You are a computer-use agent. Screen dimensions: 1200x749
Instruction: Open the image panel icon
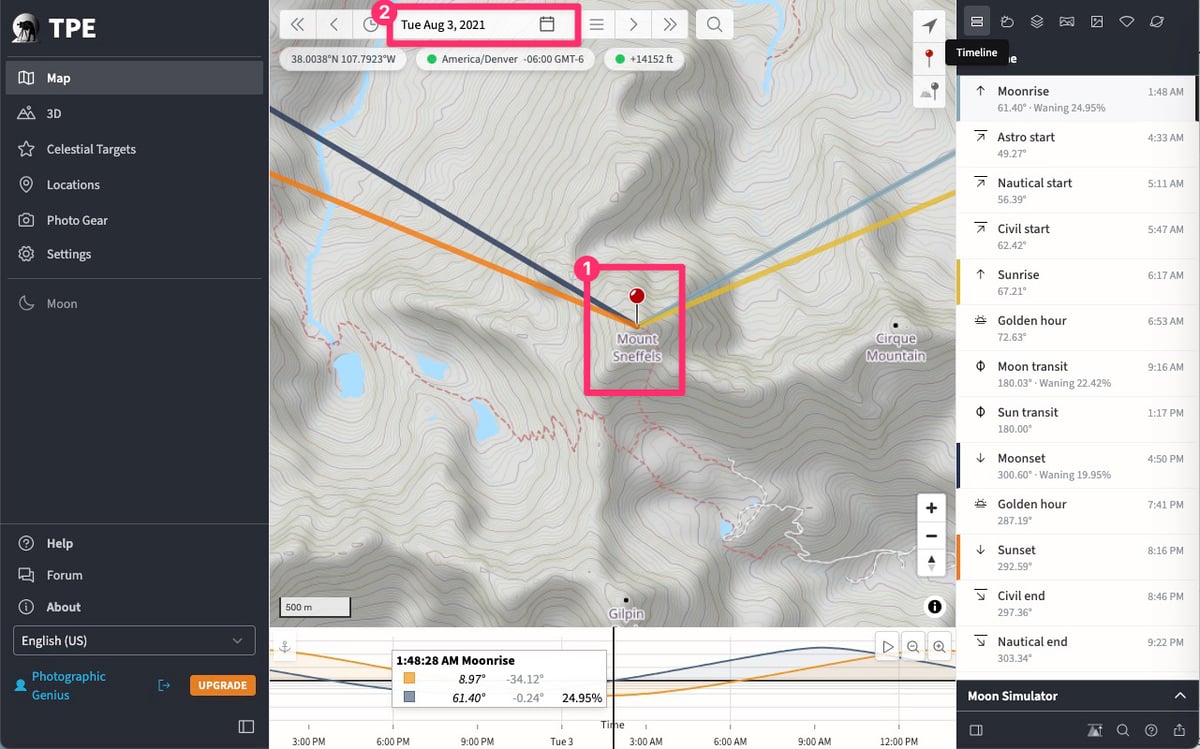pos(1097,21)
